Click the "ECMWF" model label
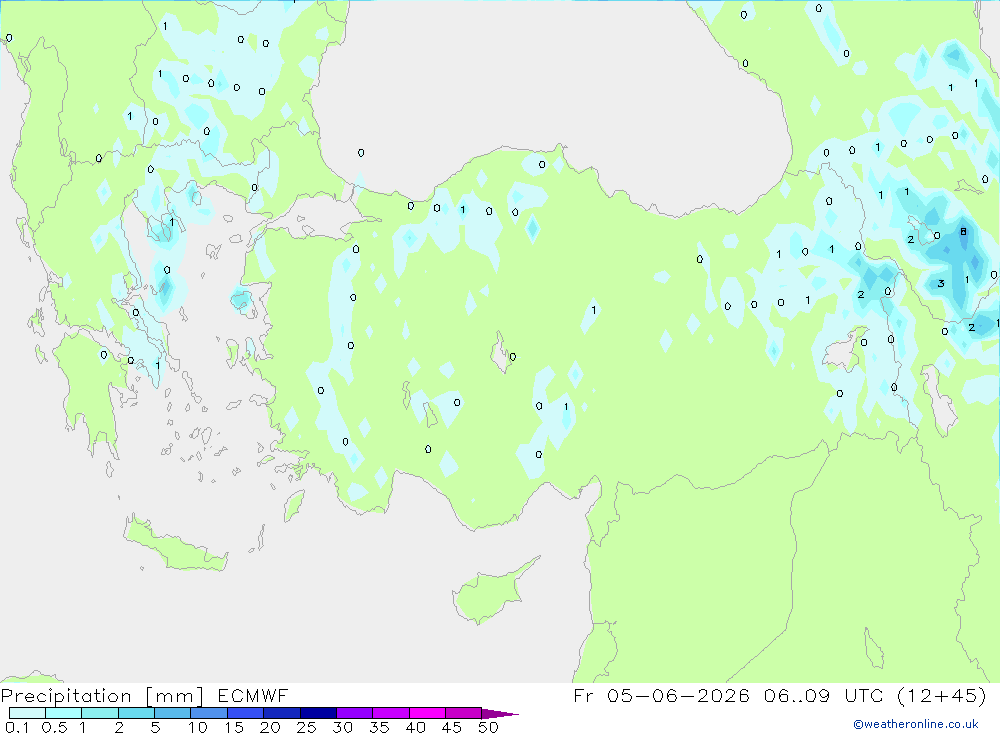The width and height of the screenshot is (1000, 733). point(253,695)
